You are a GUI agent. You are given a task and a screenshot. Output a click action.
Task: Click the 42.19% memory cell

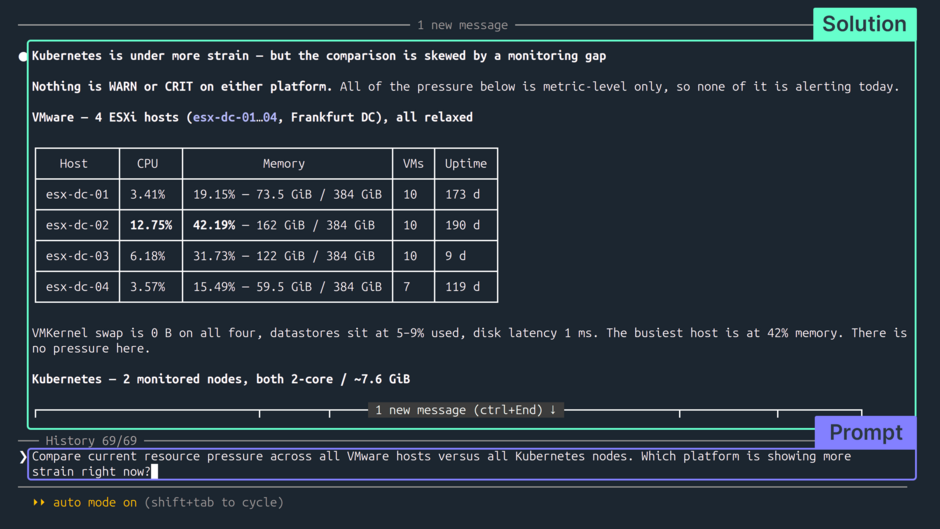(287, 226)
